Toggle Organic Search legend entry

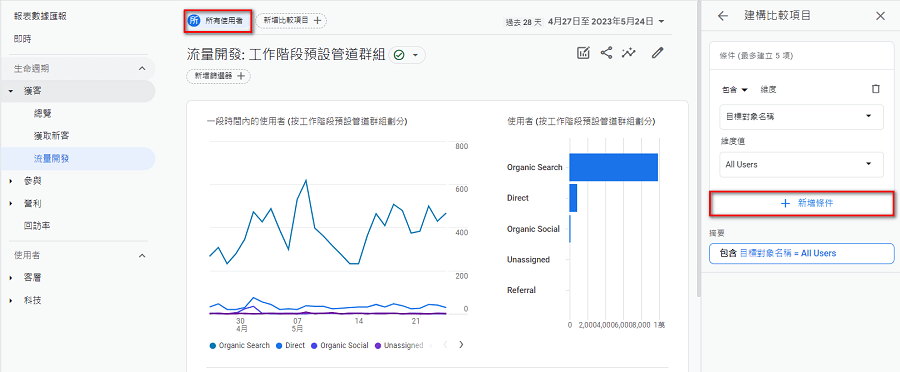pos(240,346)
